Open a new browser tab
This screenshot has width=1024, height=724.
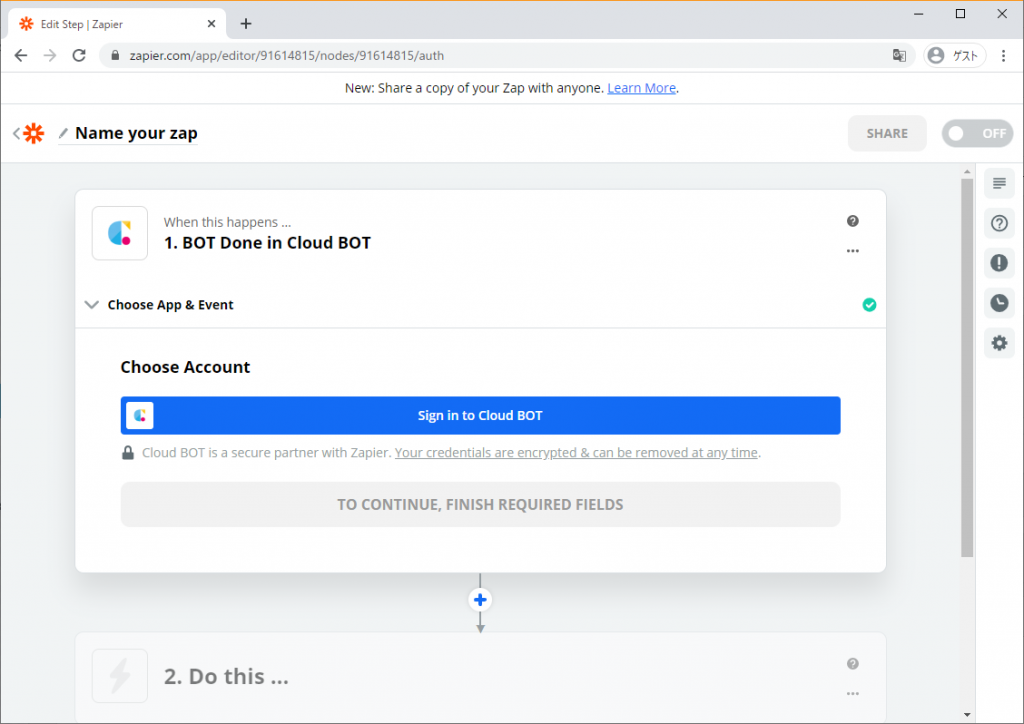tap(246, 24)
